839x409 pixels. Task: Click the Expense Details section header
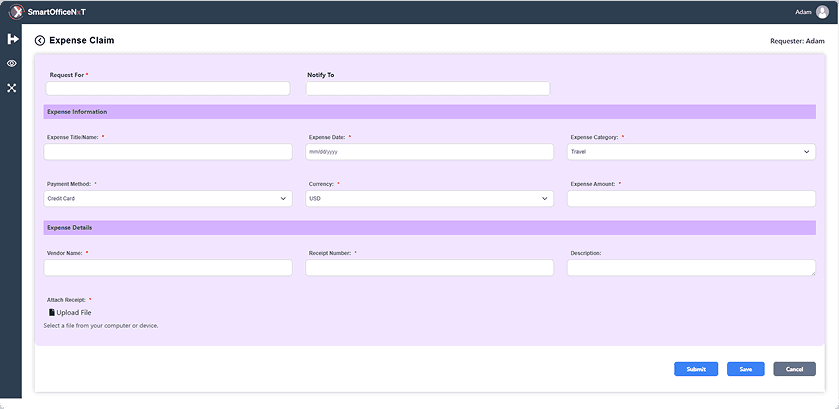click(x=430, y=228)
